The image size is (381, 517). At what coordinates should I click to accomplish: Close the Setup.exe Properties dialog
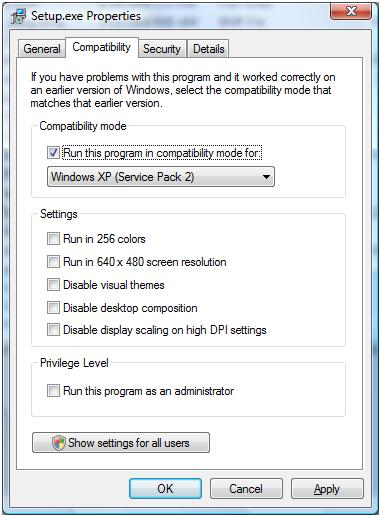(x=351, y=11)
